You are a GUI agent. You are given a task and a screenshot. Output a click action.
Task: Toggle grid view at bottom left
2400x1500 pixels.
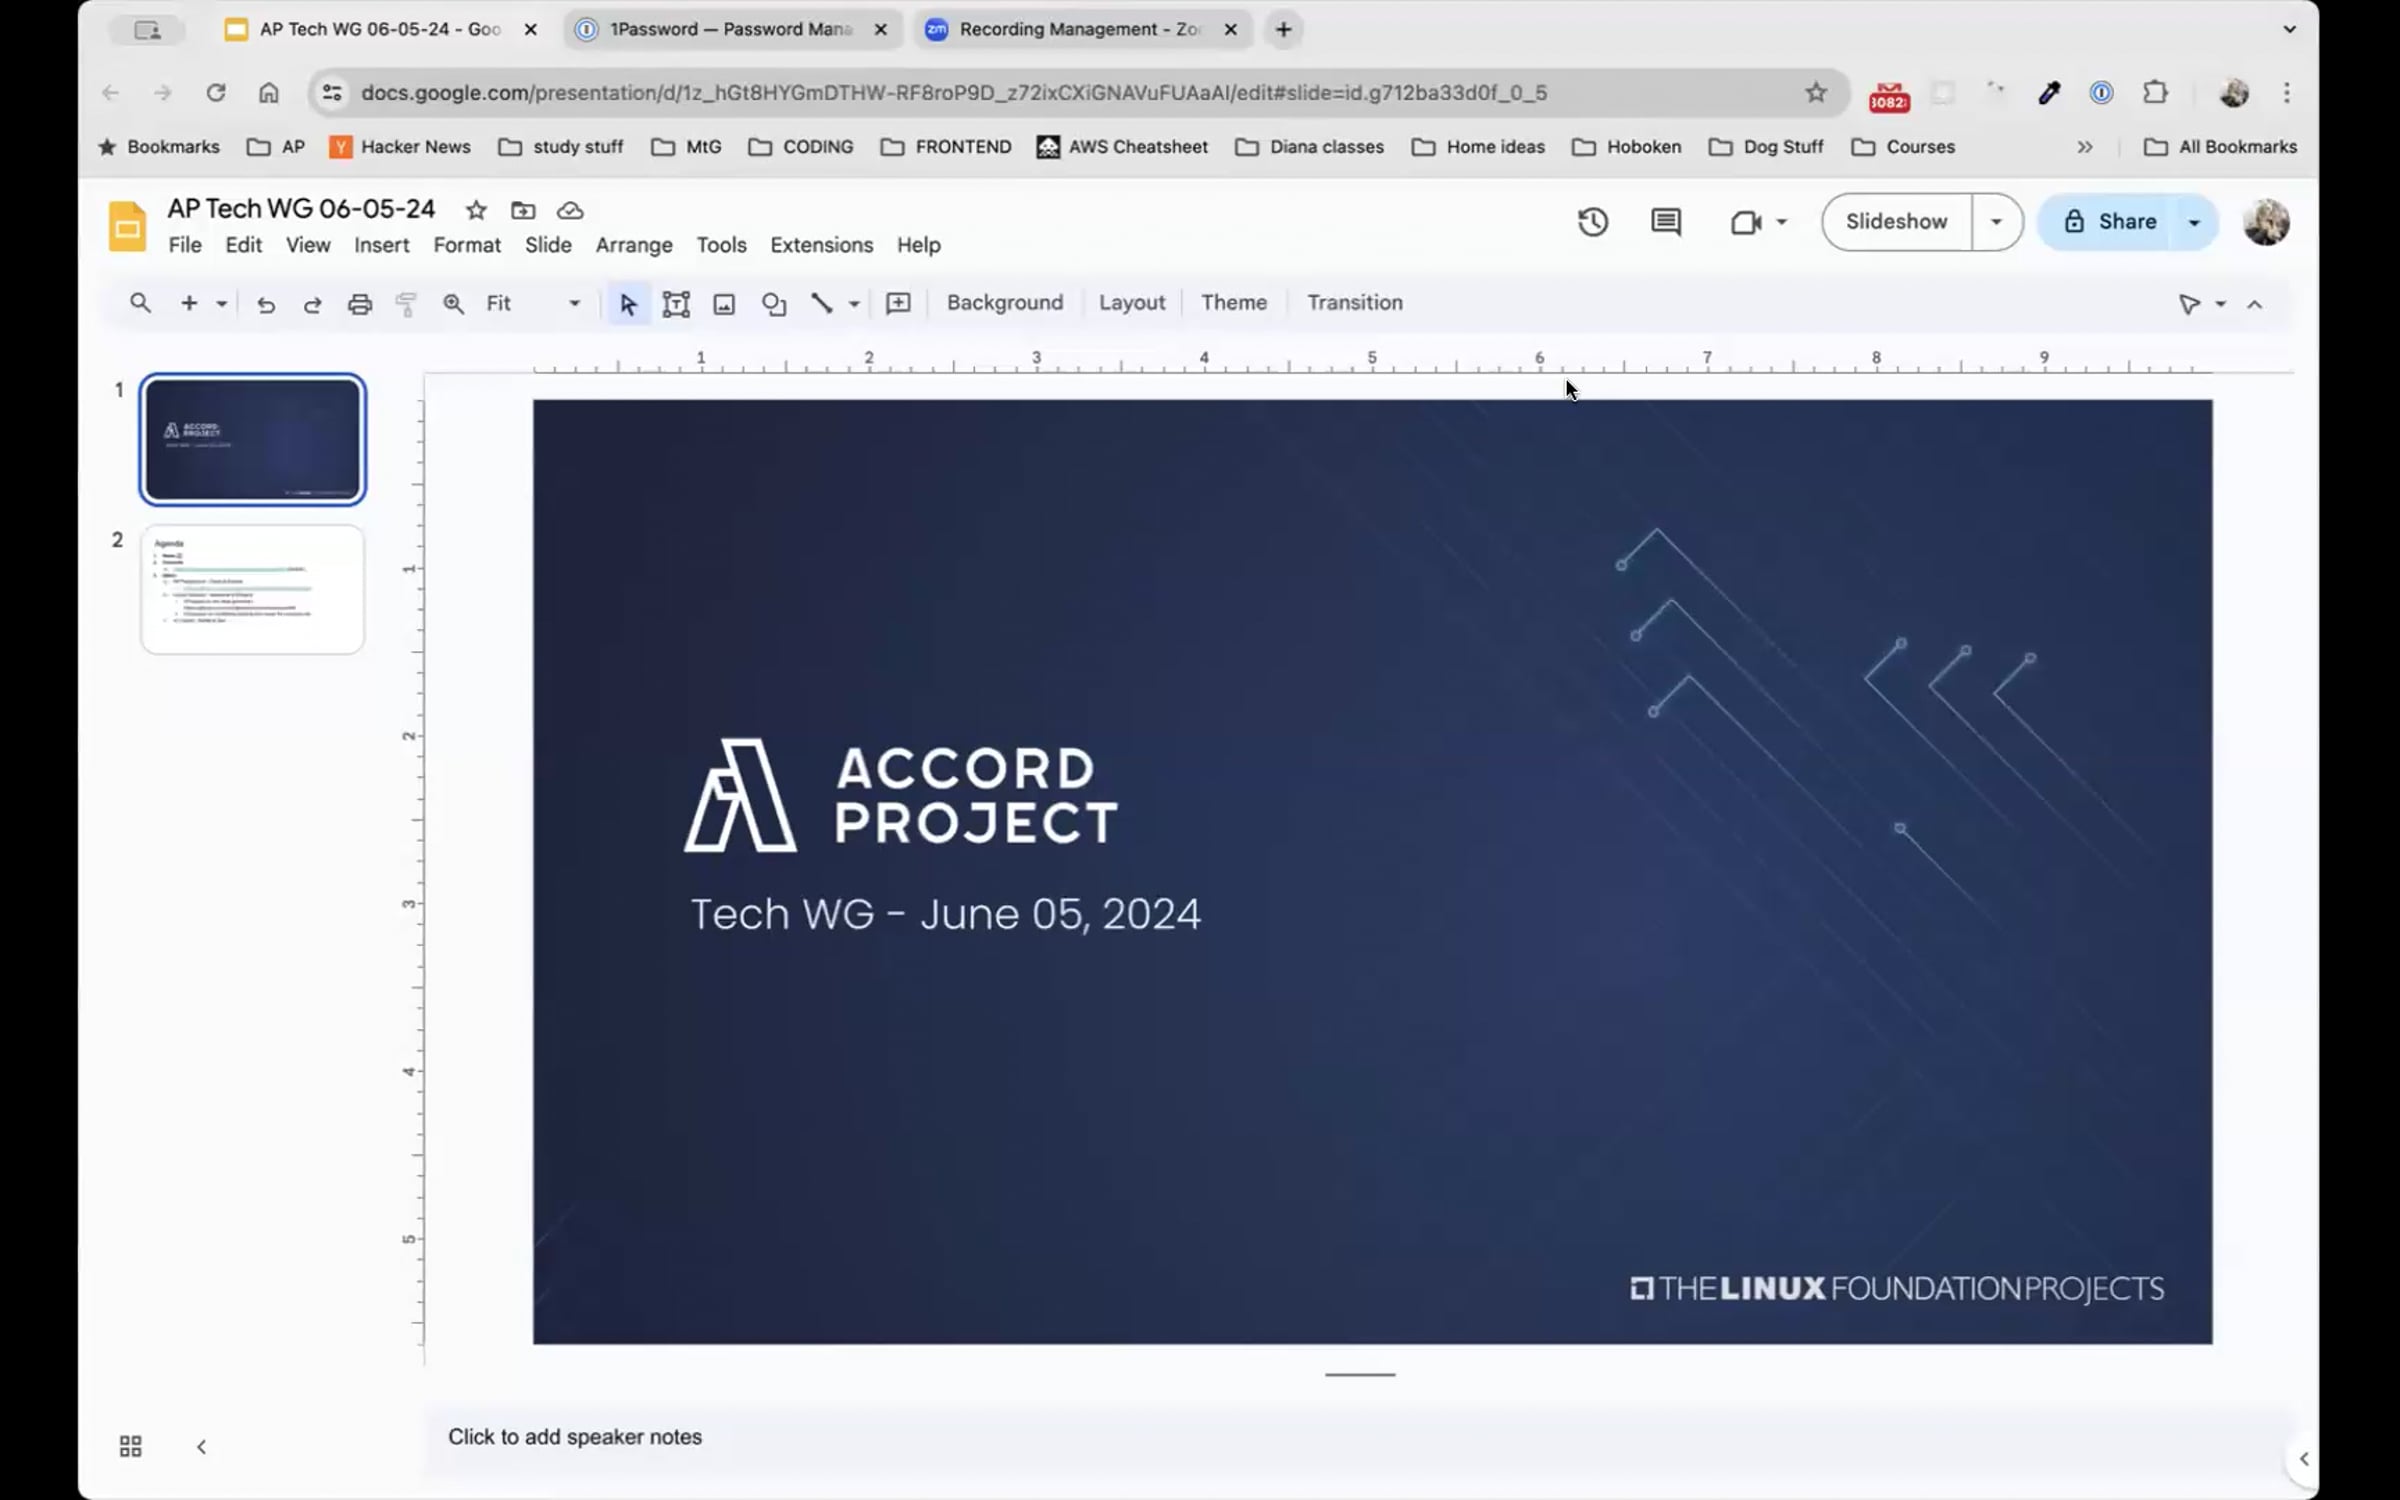(130, 1446)
